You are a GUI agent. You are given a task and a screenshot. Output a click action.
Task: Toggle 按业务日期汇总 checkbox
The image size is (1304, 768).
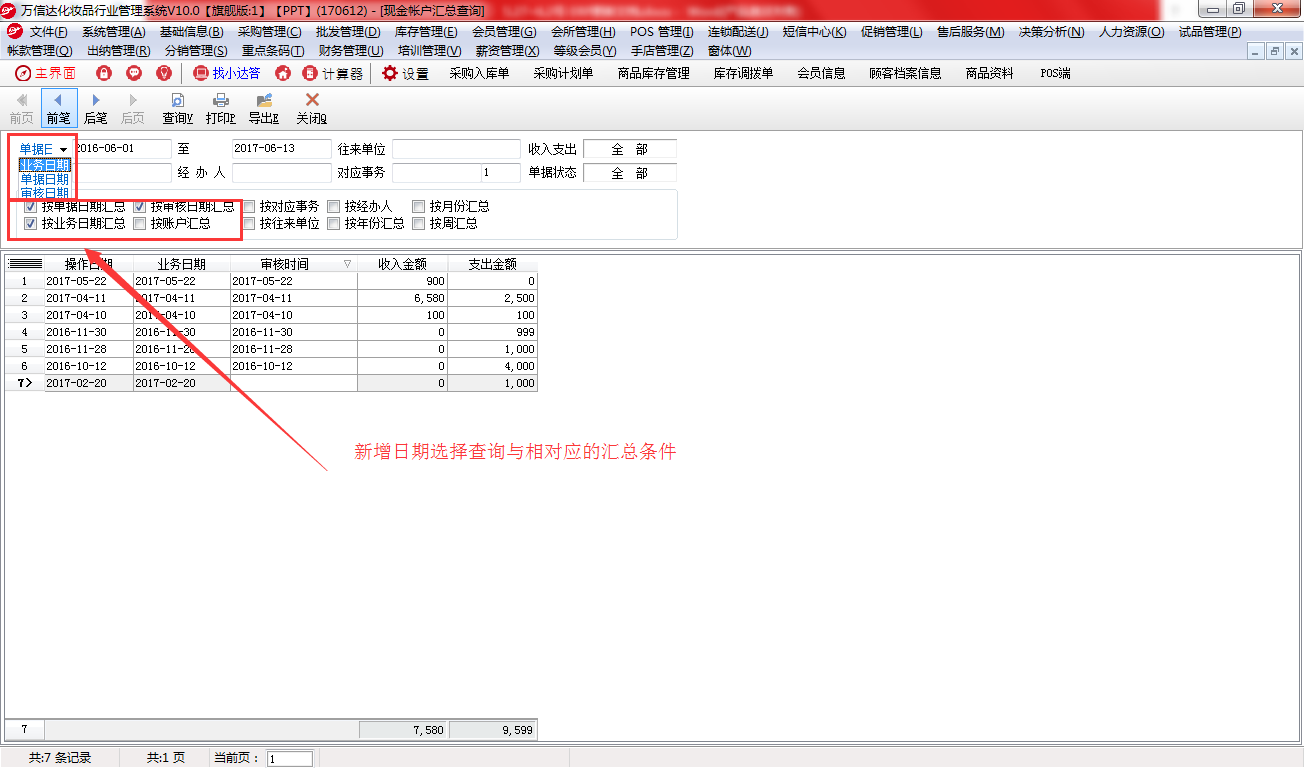point(31,224)
